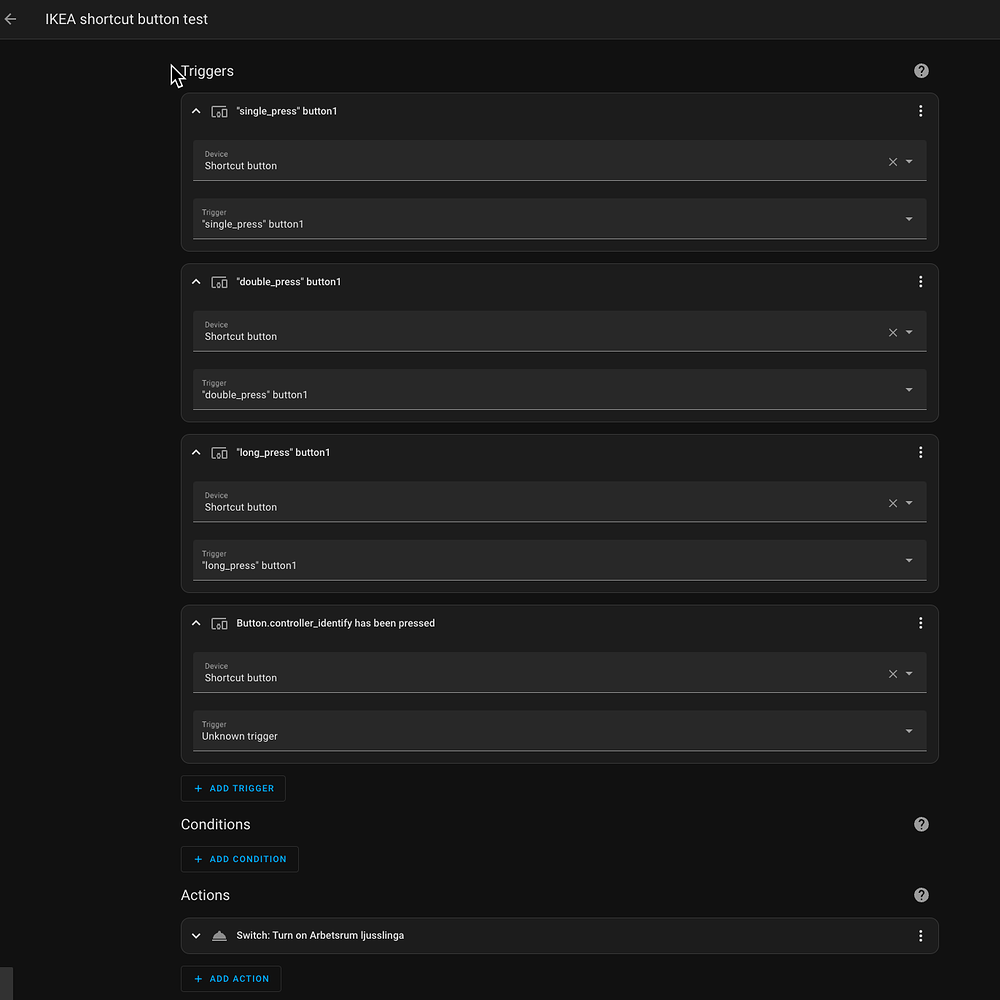Click the ADD ACTION button
The image size is (1000, 1000).
click(231, 978)
